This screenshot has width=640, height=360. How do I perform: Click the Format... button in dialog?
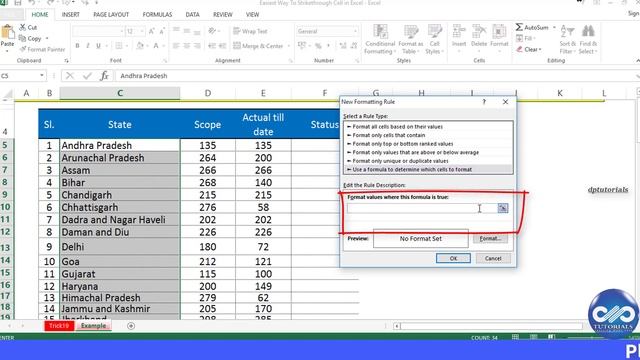coord(490,239)
